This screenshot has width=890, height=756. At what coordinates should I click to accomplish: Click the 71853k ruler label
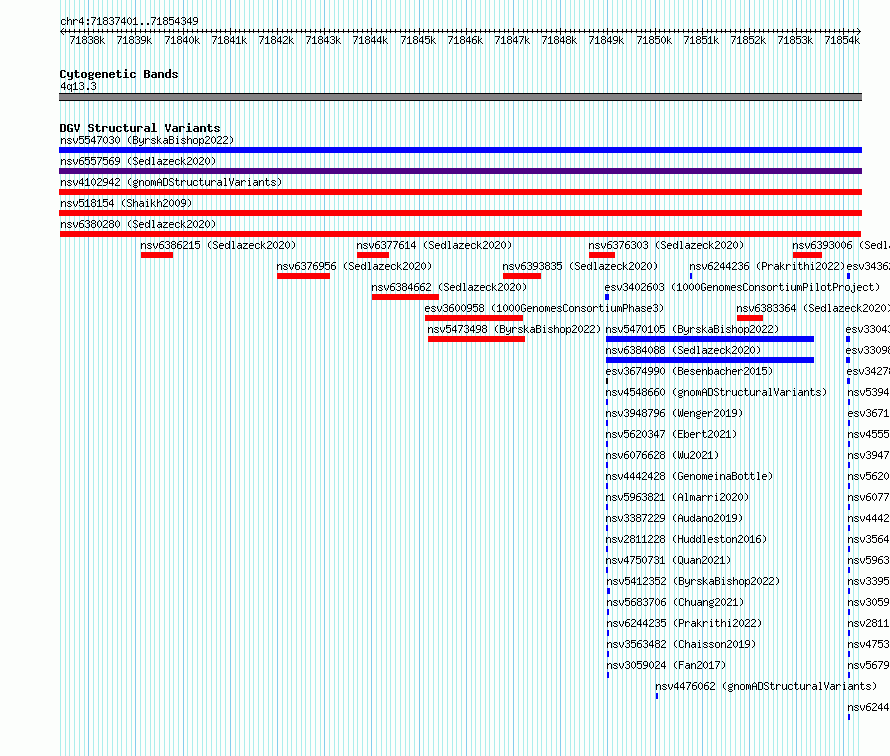[x=795, y=40]
